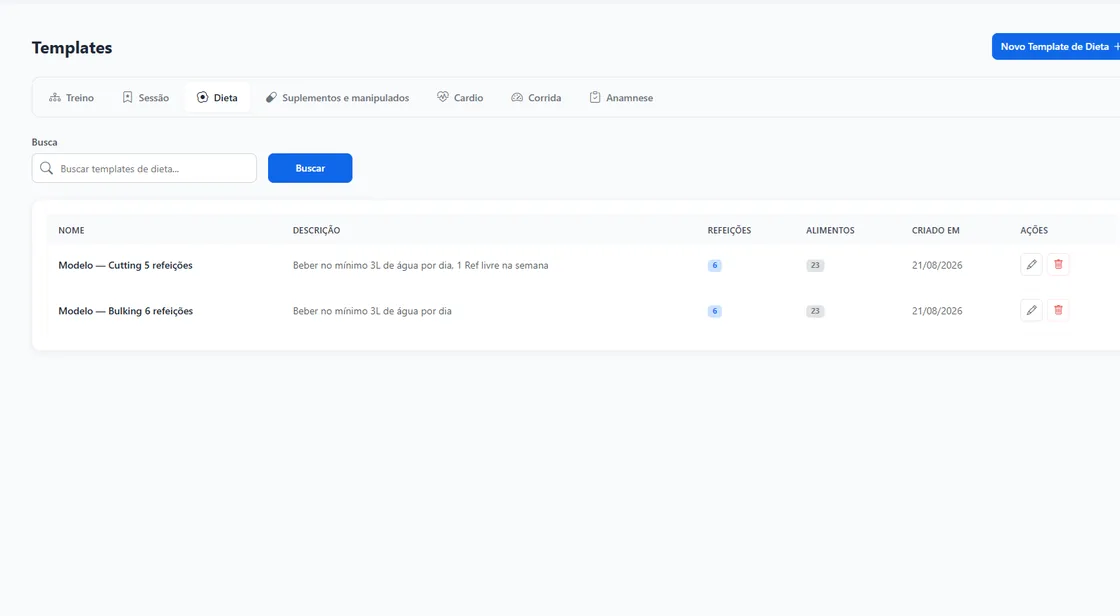Edit the Bulking 6 refeições template

click(x=1031, y=310)
